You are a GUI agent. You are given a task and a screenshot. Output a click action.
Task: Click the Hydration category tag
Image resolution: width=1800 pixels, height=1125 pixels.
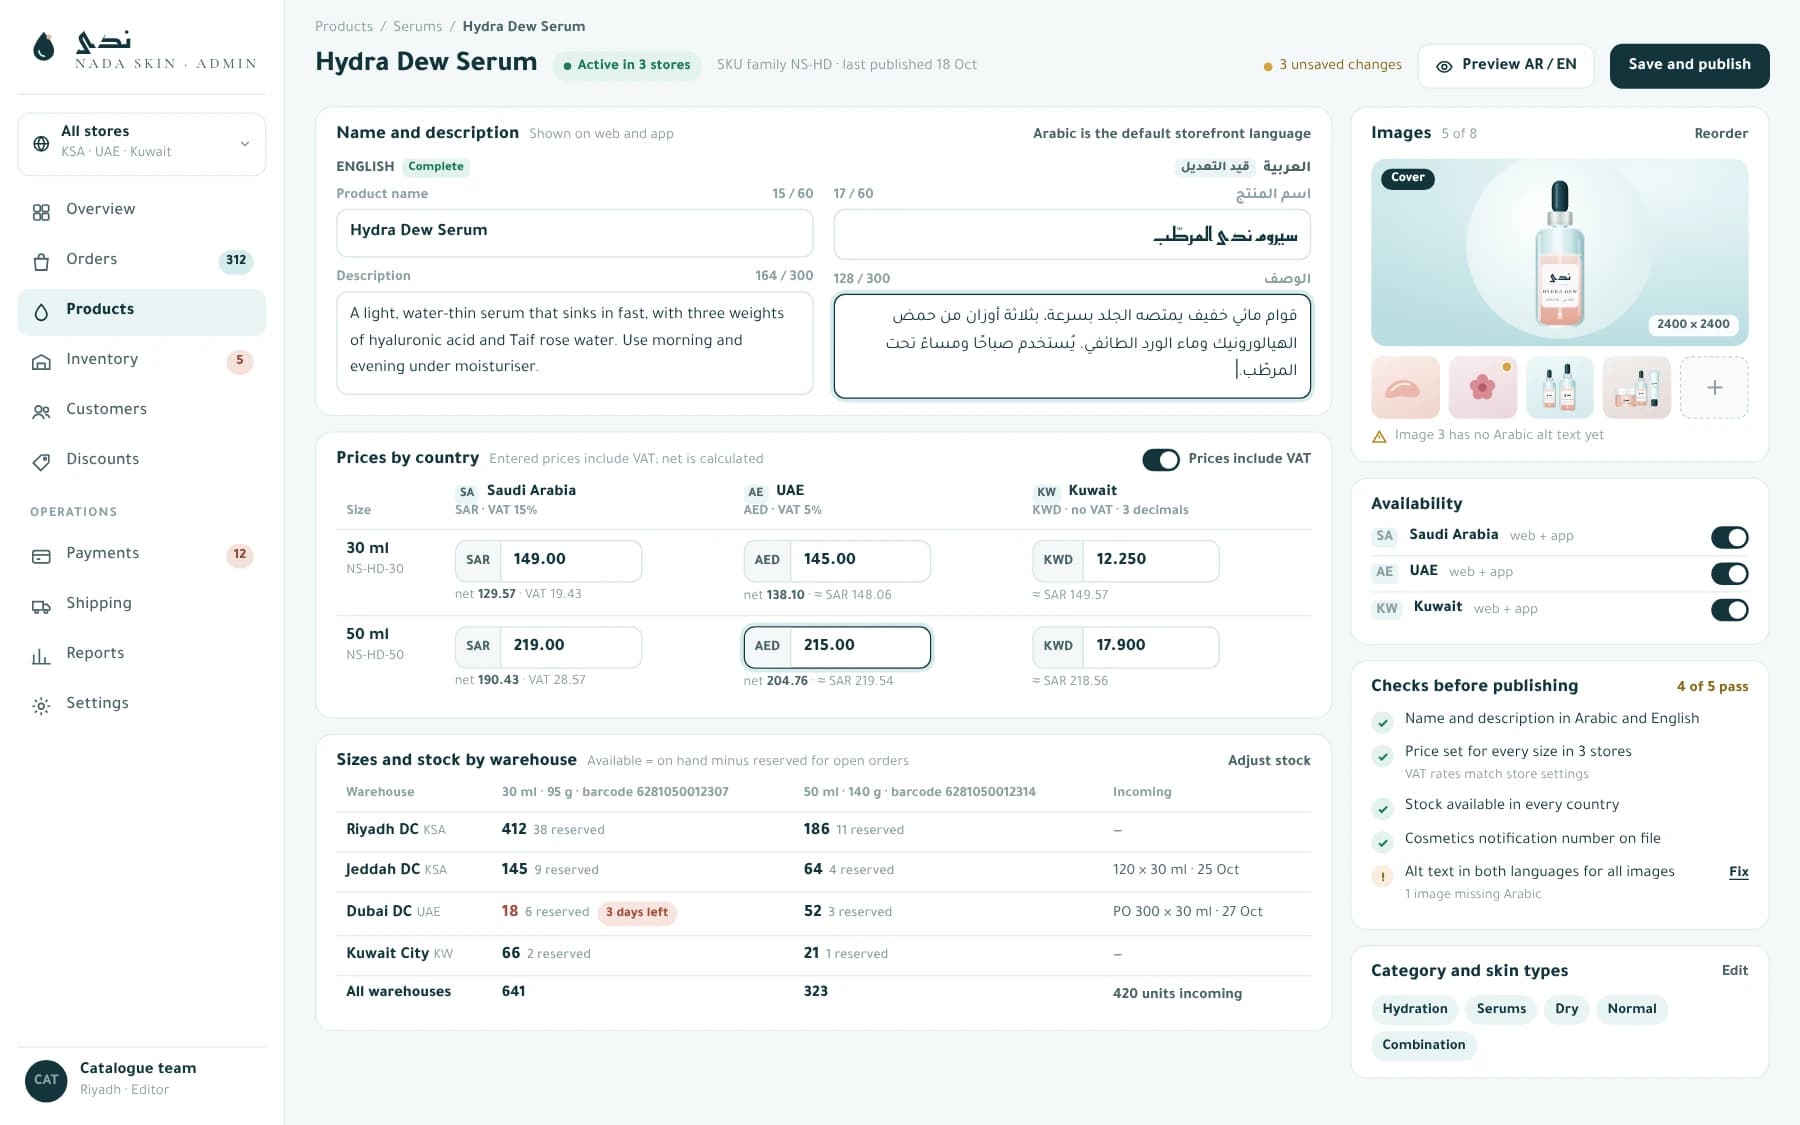(1415, 1009)
